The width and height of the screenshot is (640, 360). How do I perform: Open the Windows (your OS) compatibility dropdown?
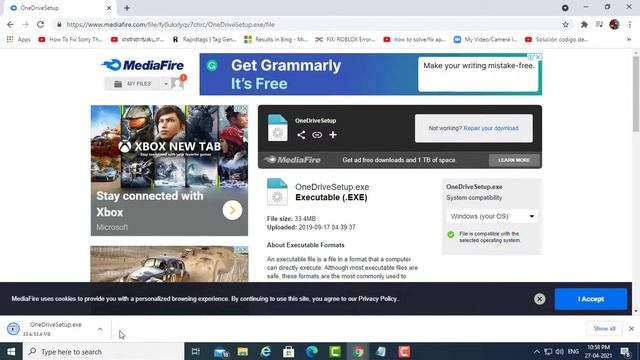click(491, 216)
